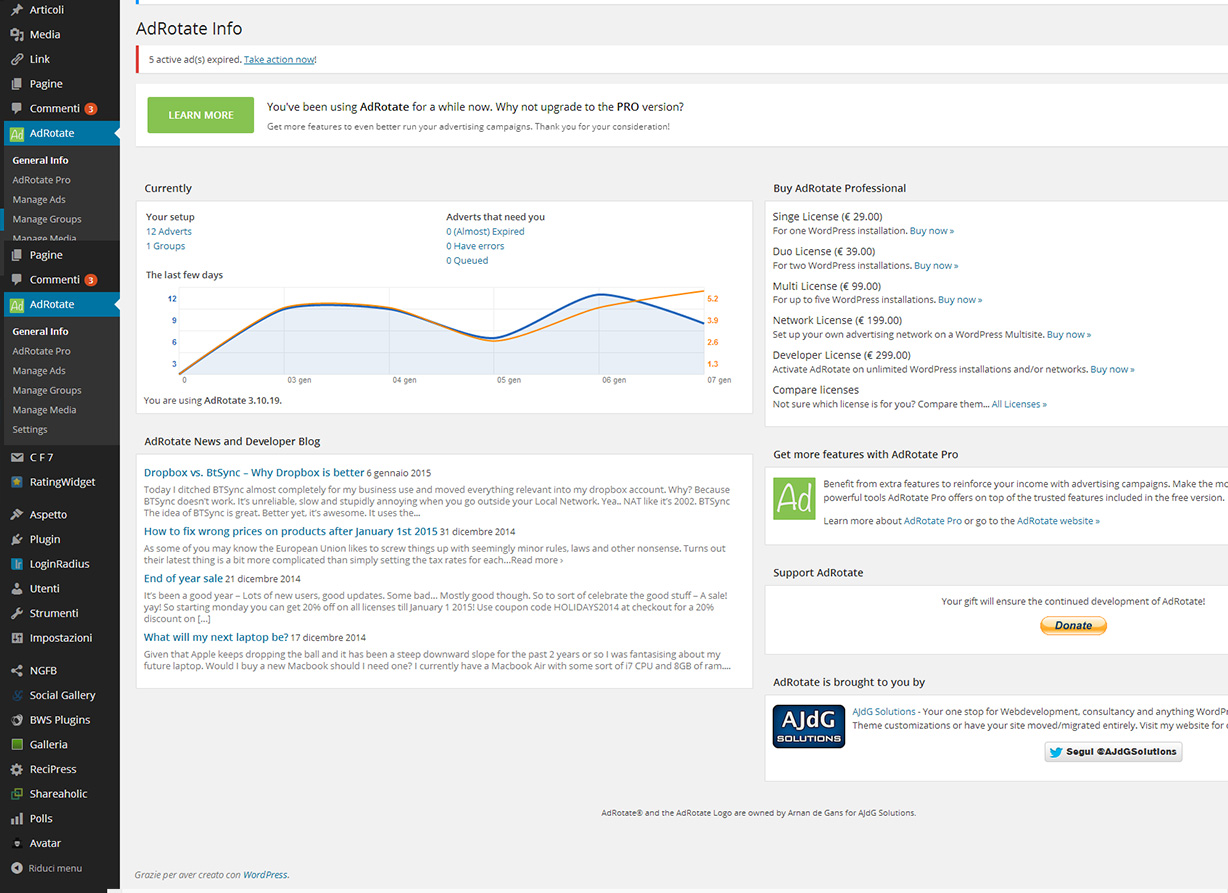Click the yellow Donate button
This screenshot has width=1228, height=893.
pos(1073,626)
